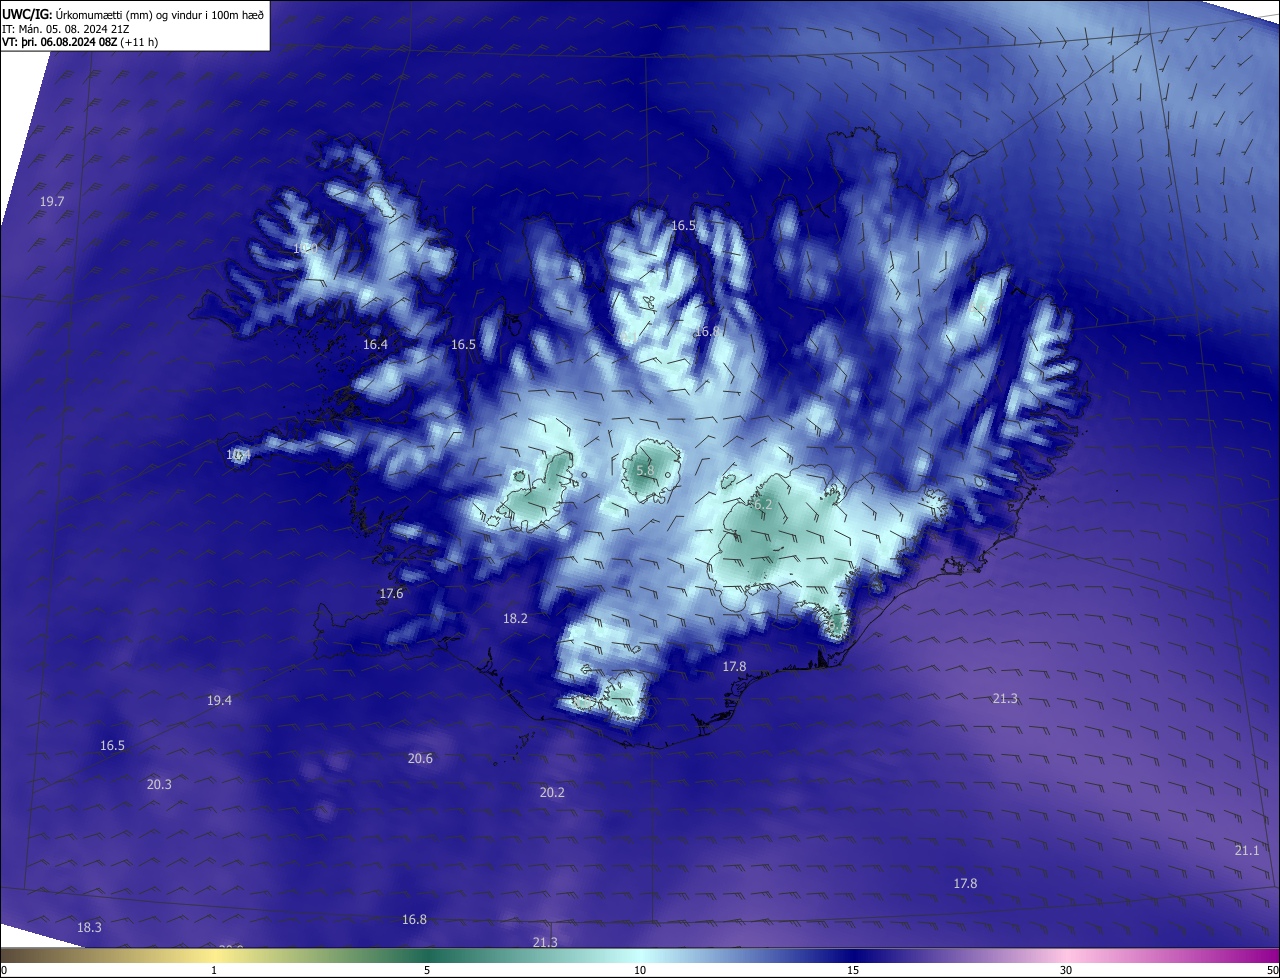Viewport: 1280px width, 978px height.
Task: Click the legend tick labeled 0
Action: click(3, 971)
